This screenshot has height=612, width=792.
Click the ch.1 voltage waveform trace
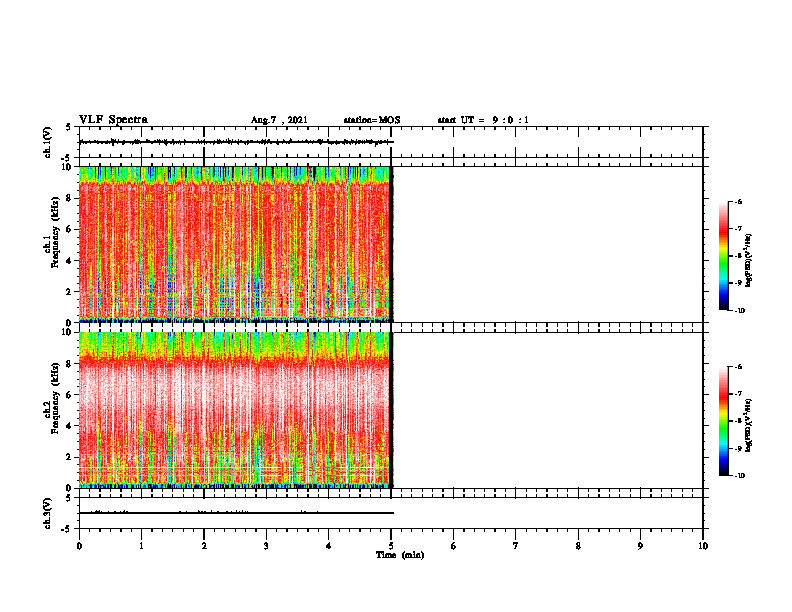(236, 142)
